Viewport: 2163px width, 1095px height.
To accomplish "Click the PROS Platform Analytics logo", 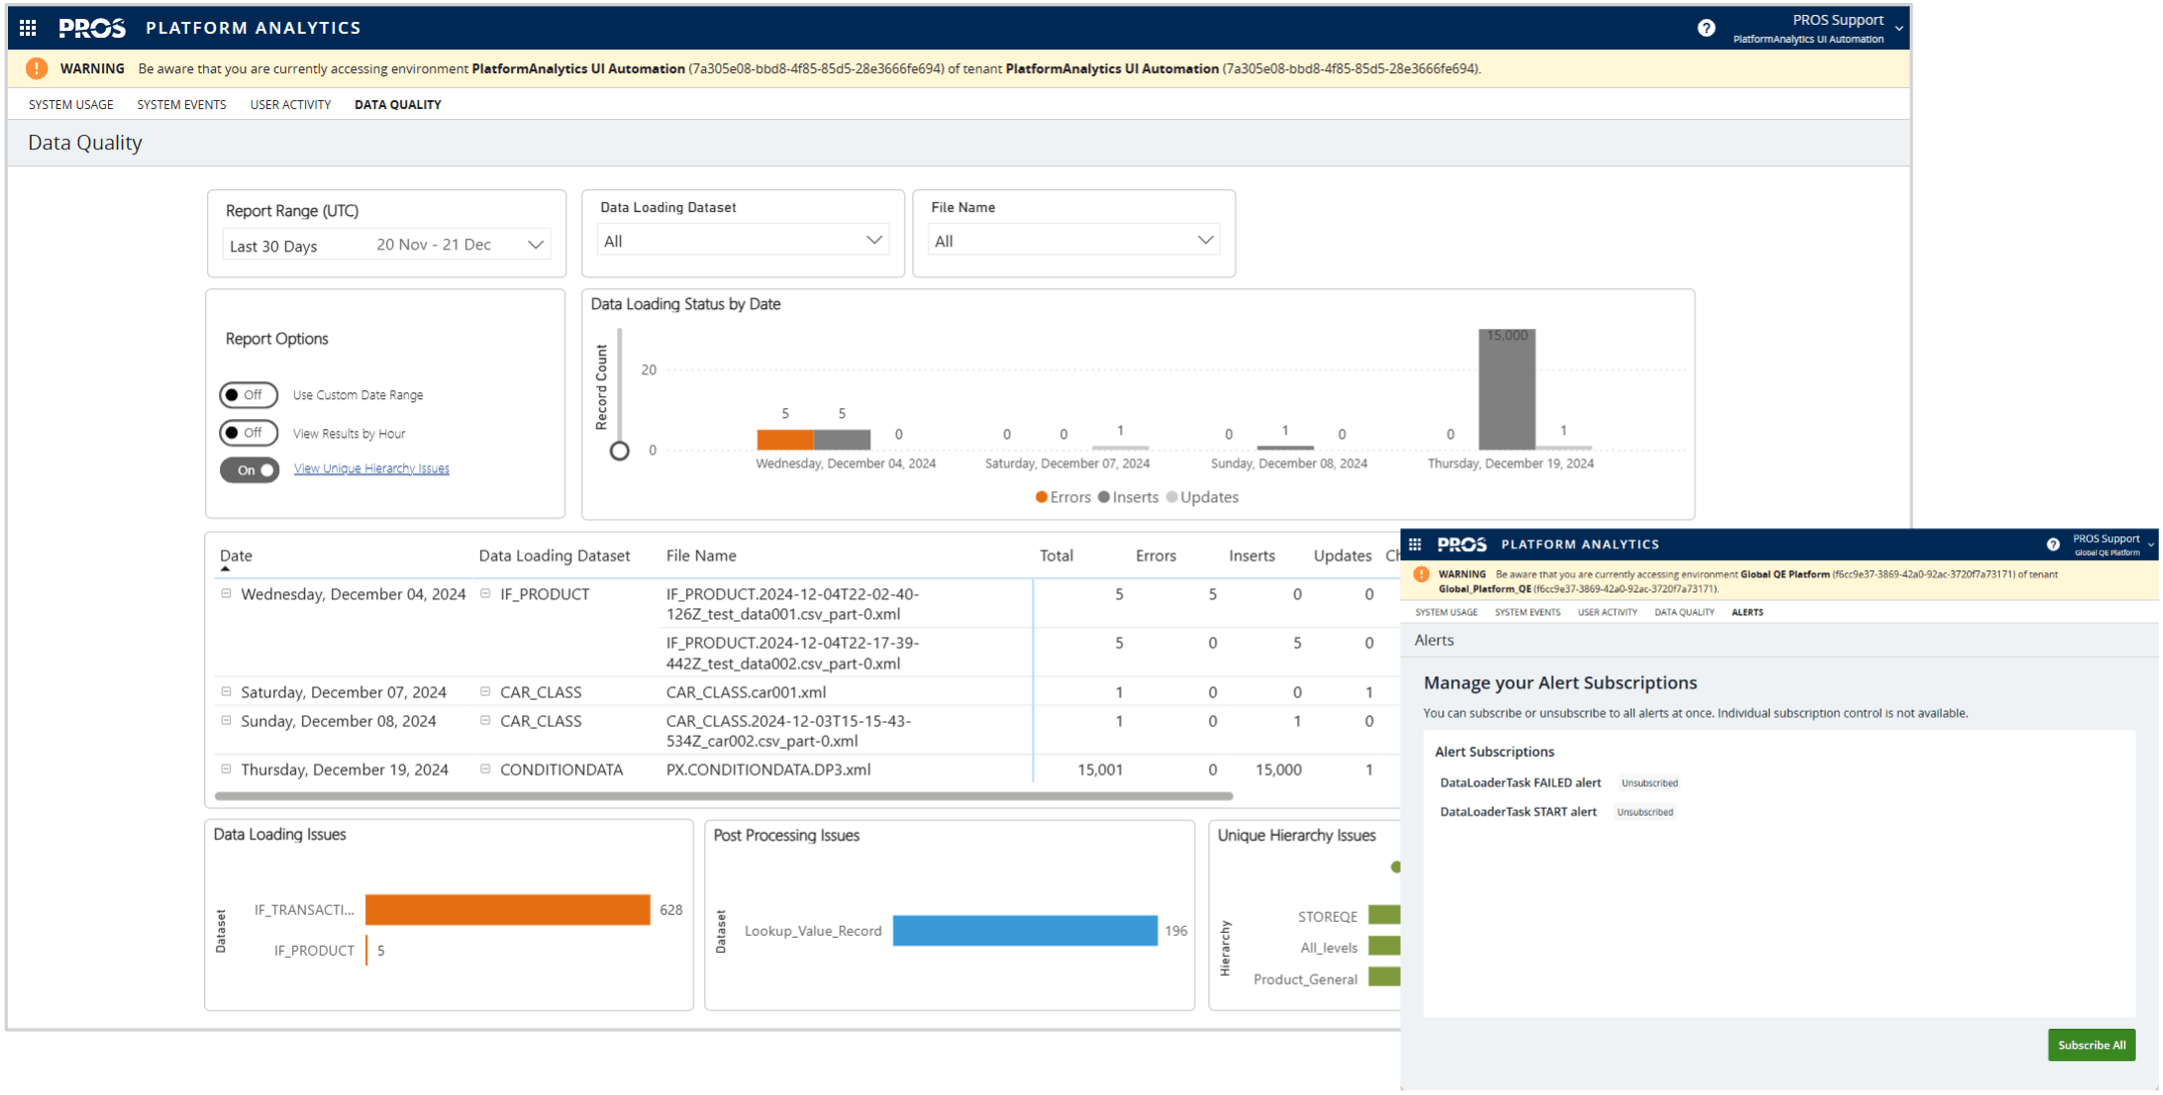I will pyautogui.click(x=93, y=27).
